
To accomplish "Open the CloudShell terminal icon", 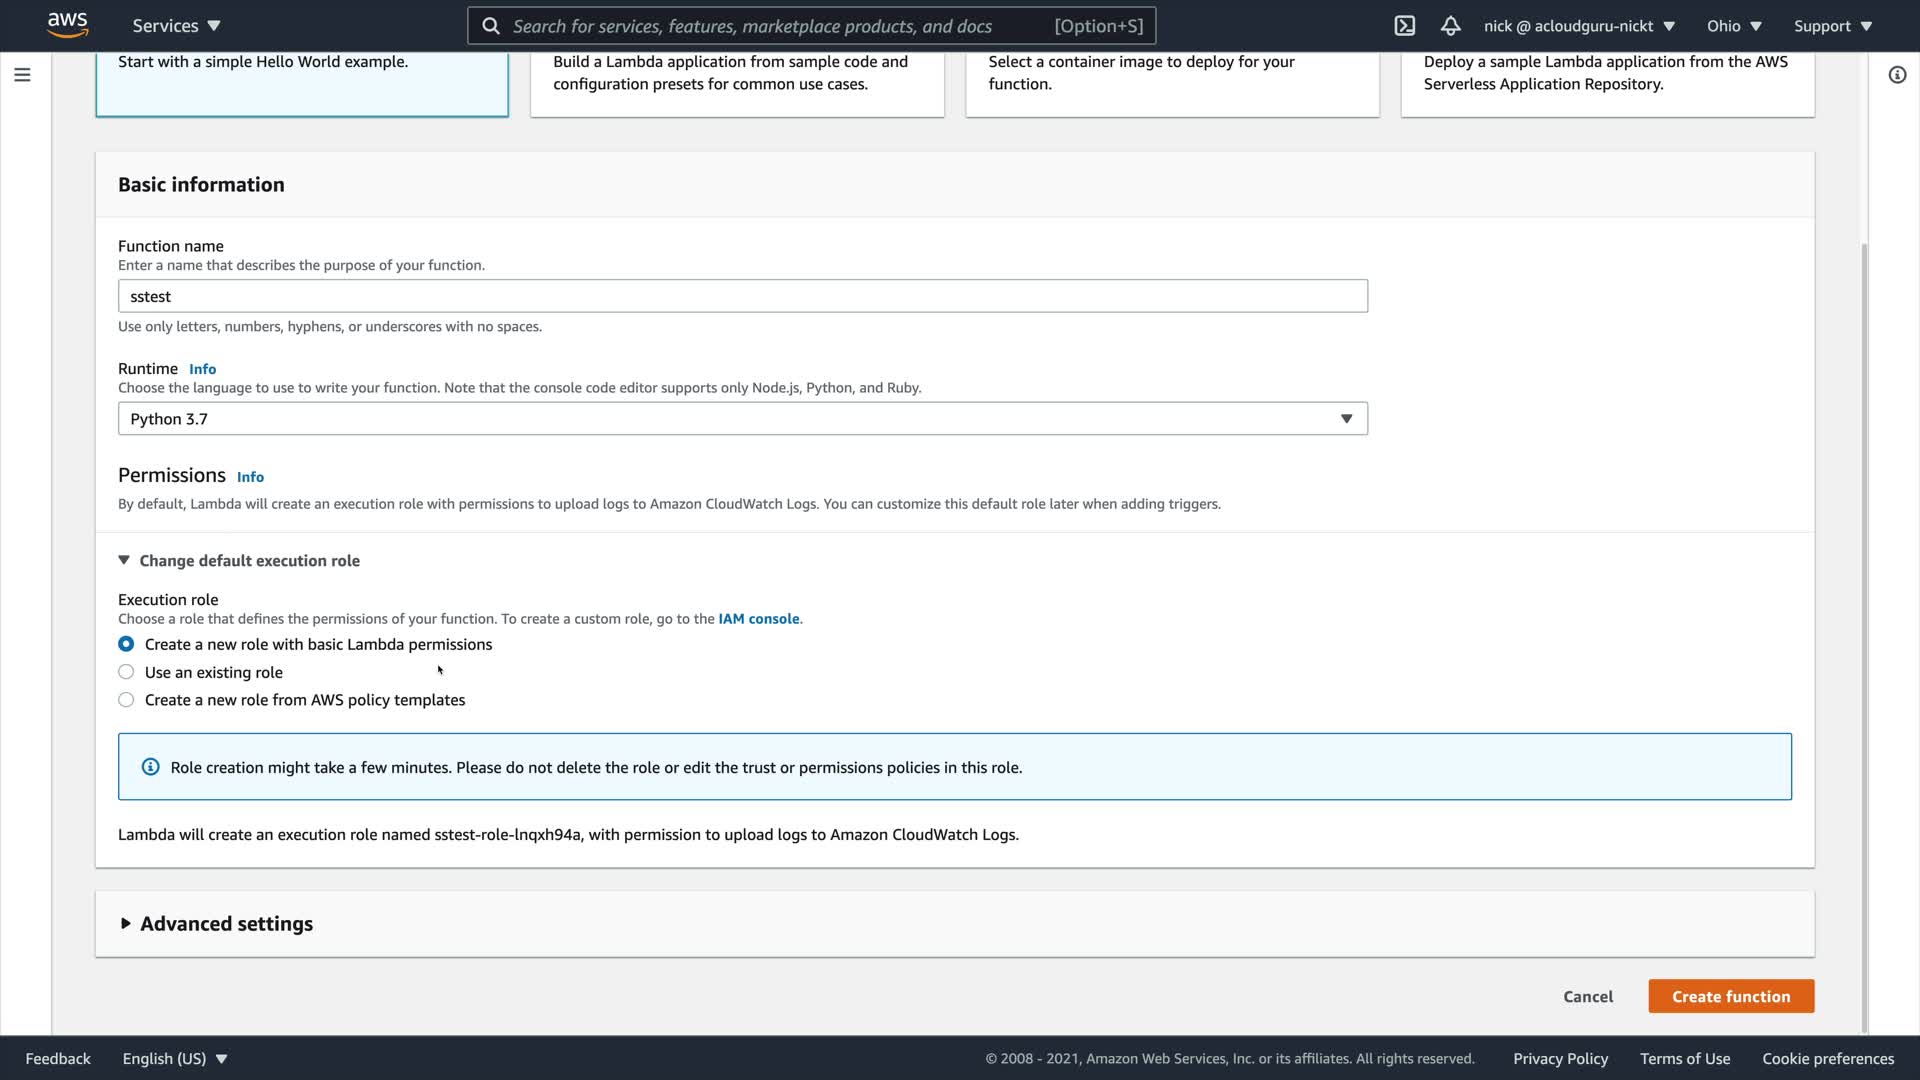I will (1405, 26).
